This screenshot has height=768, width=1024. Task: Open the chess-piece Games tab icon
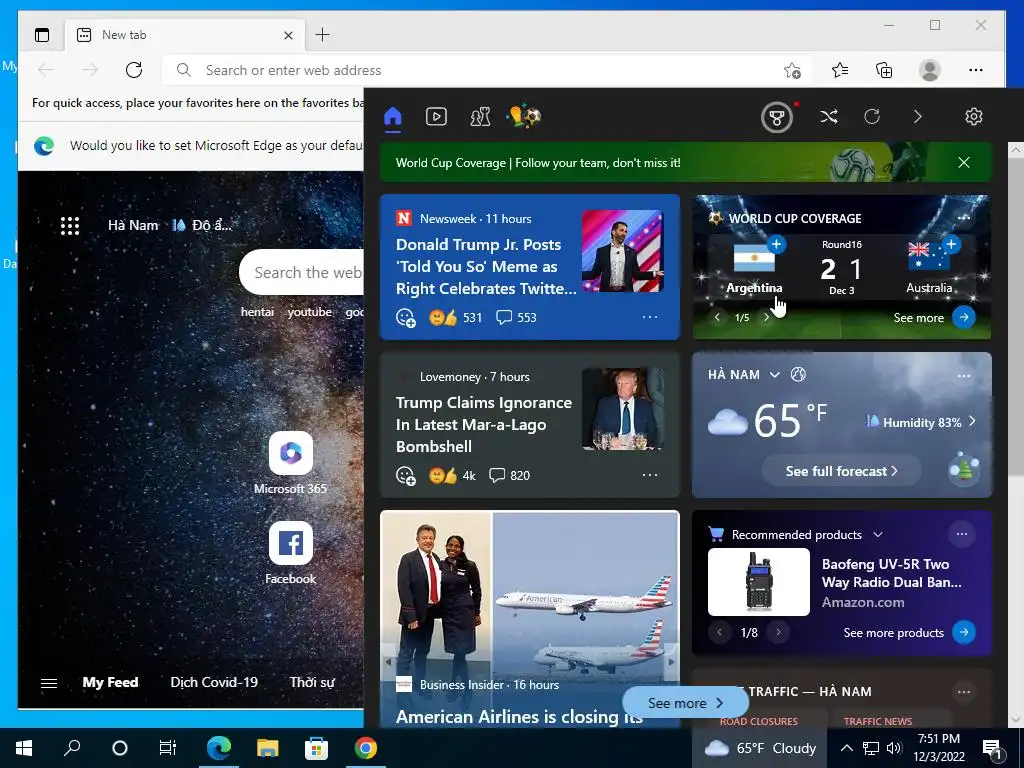pos(480,117)
